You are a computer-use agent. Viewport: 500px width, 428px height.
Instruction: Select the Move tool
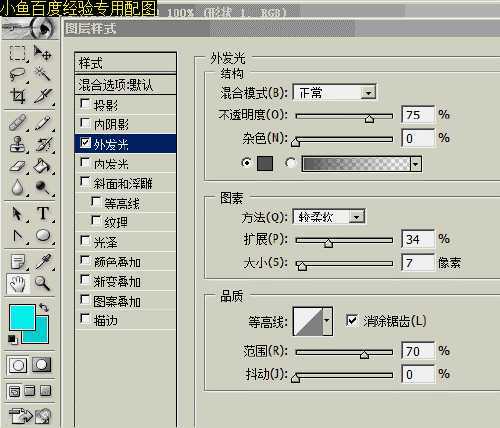(x=42, y=53)
